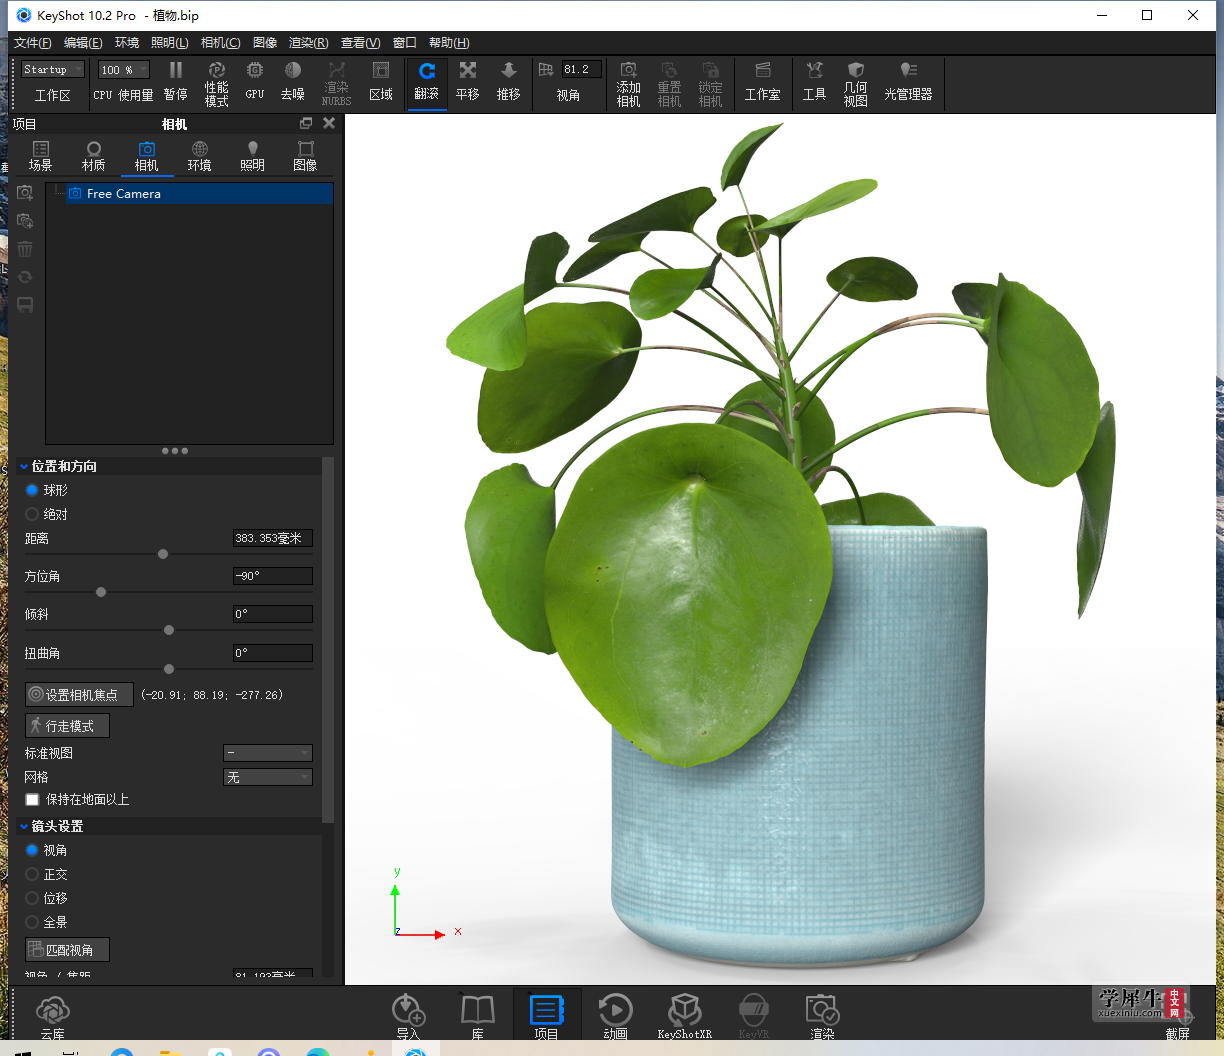Open the Startup workspace dropdown
Screen dimensions: 1224x1056
pos(53,69)
